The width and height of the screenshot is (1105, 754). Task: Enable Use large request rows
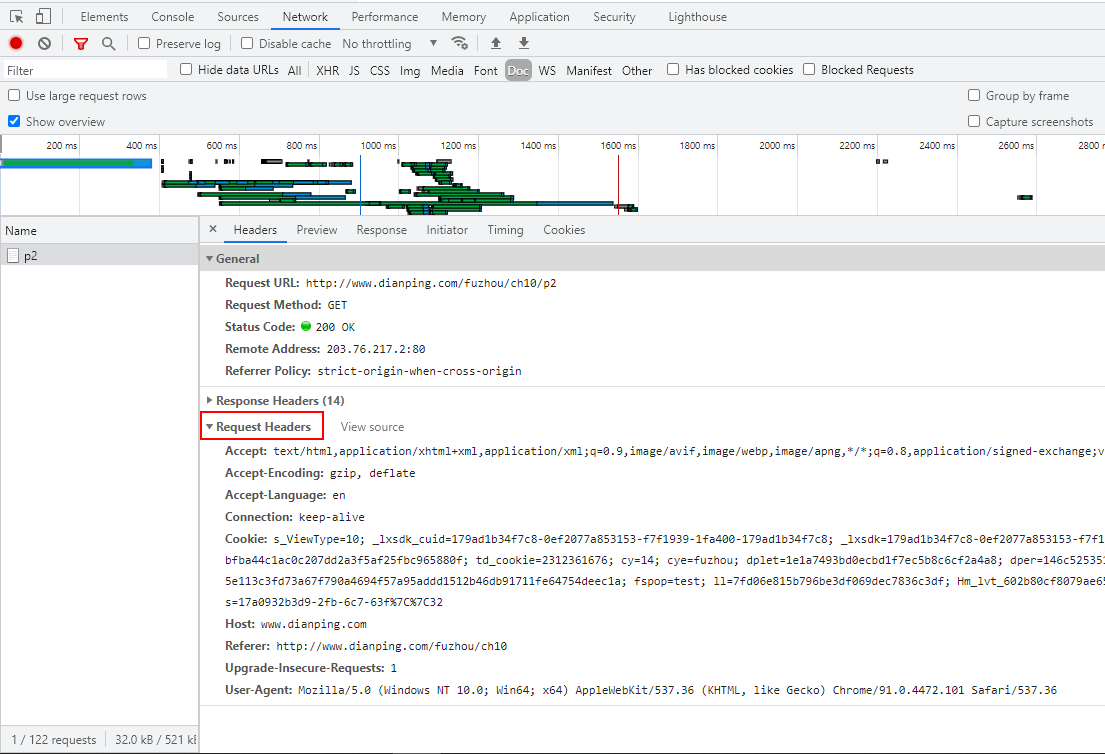click(x=14, y=95)
